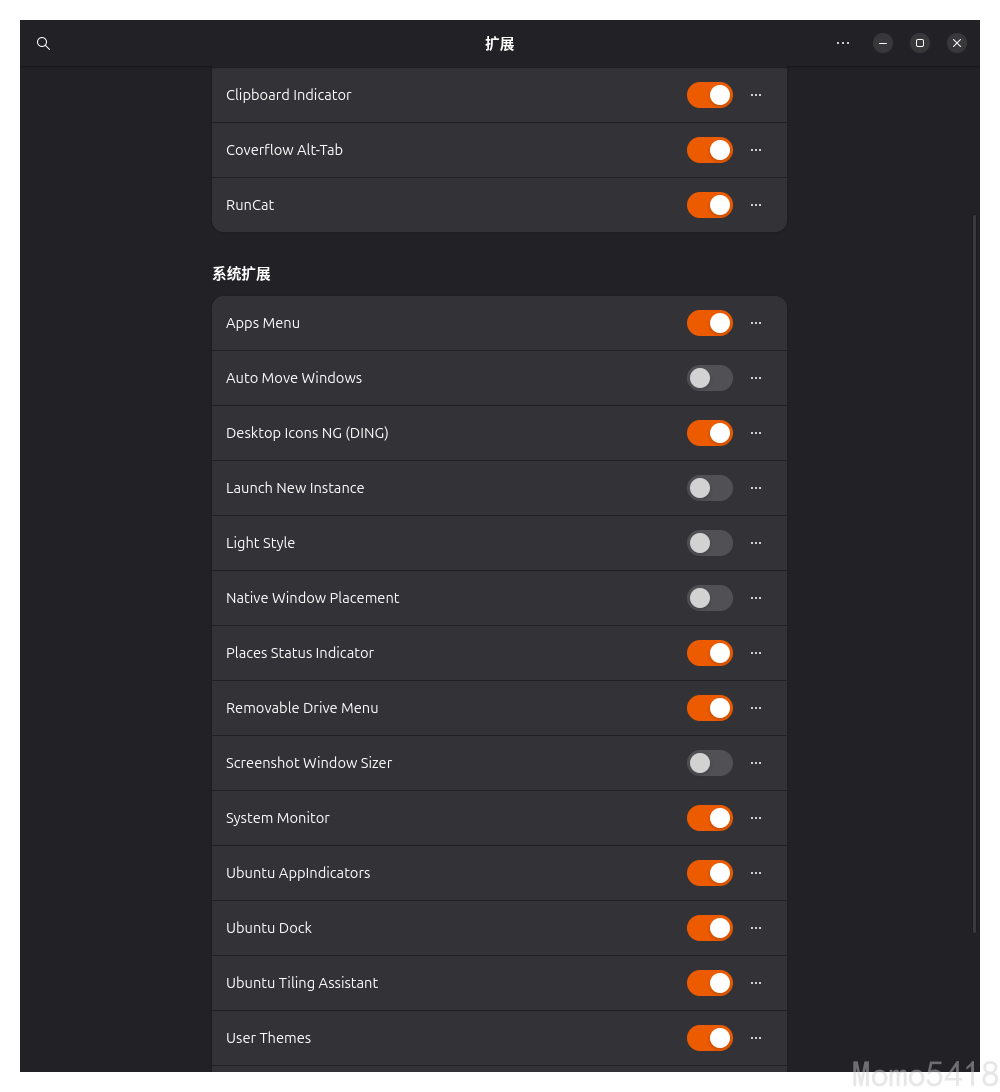Open the main menu in header bar
The width and height of the screenshot is (1000, 1092).
pyautogui.click(x=843, y=43)
